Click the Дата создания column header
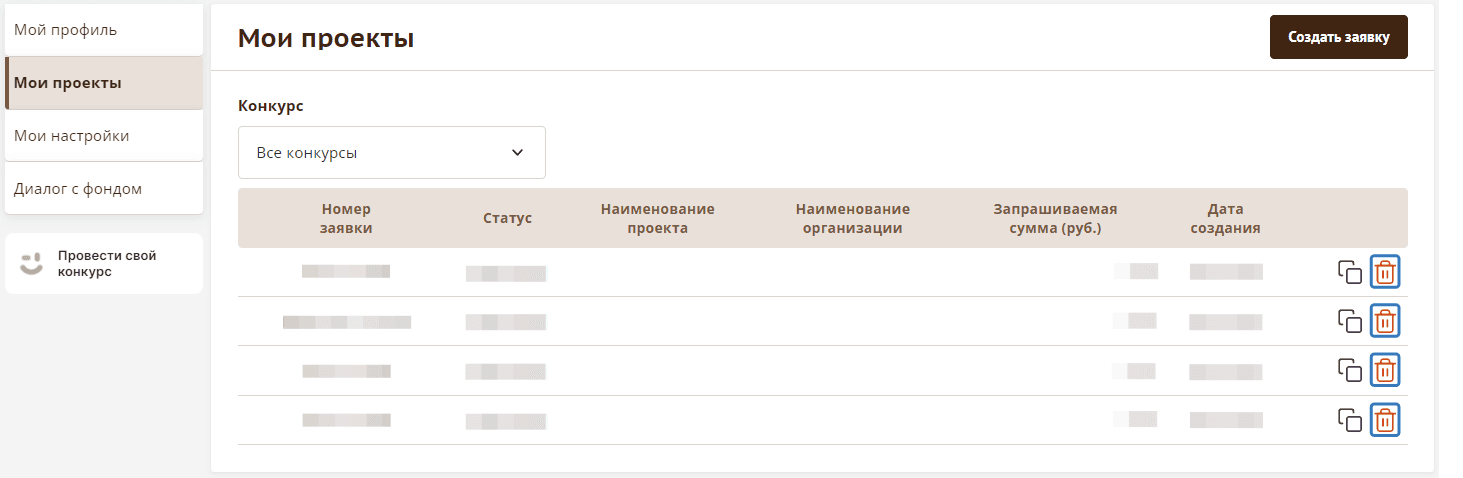The width and height of the screenshot is (1463, 478). coord(1225,218)
